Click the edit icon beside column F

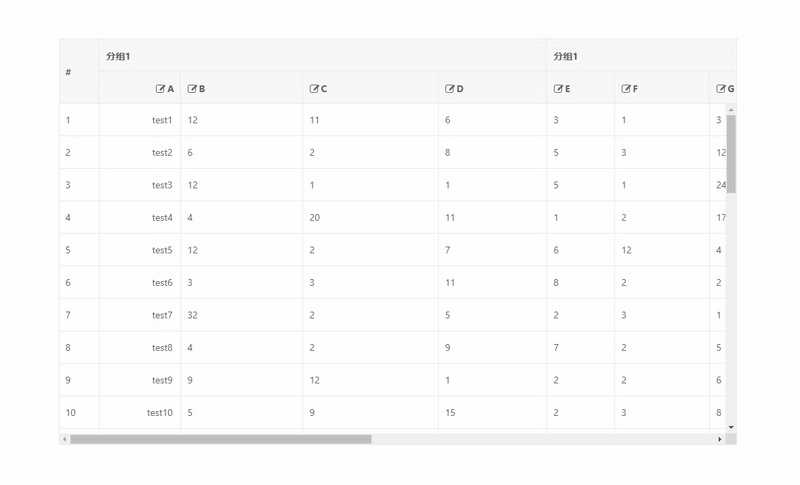[626, 89]
